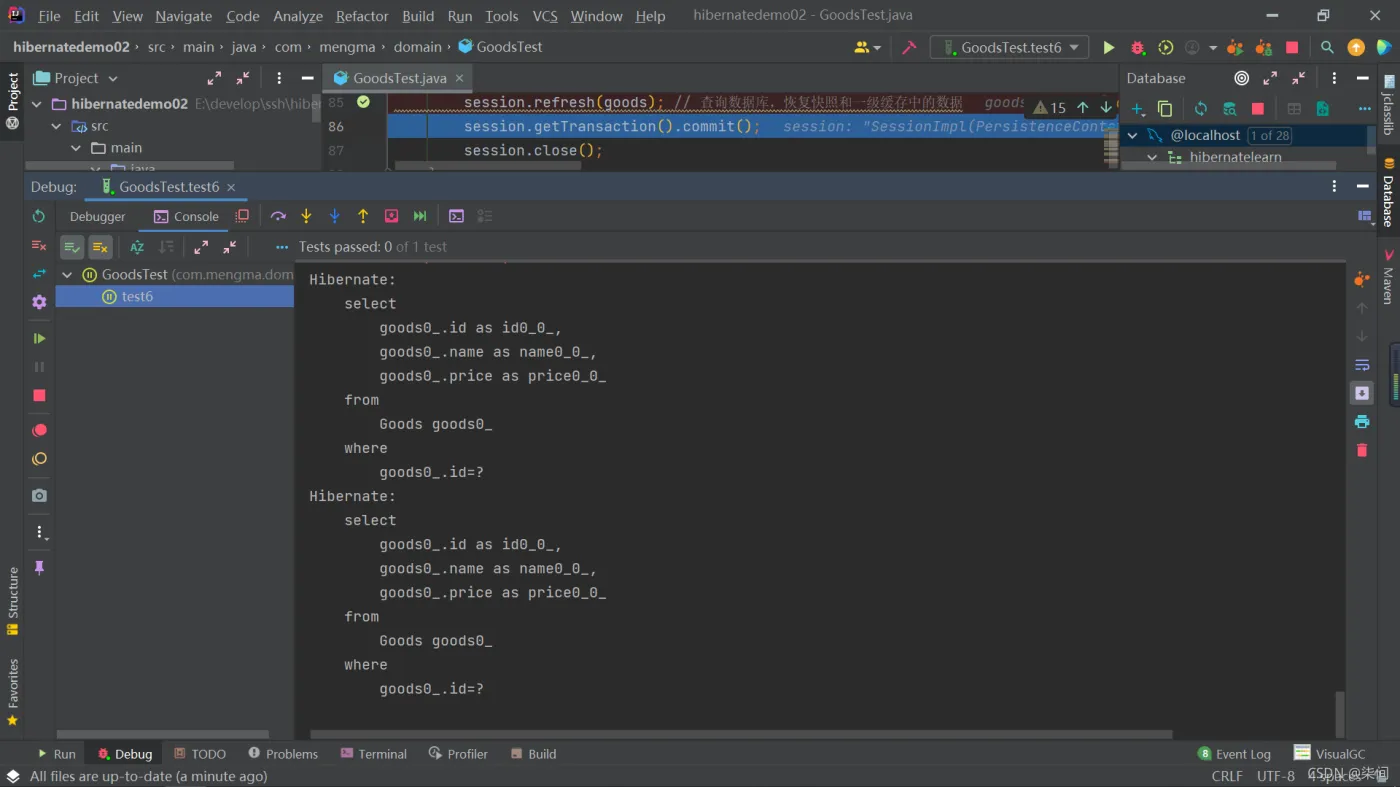Open Evaluate Expression icon
The image size is (1400, 787).
456,216
